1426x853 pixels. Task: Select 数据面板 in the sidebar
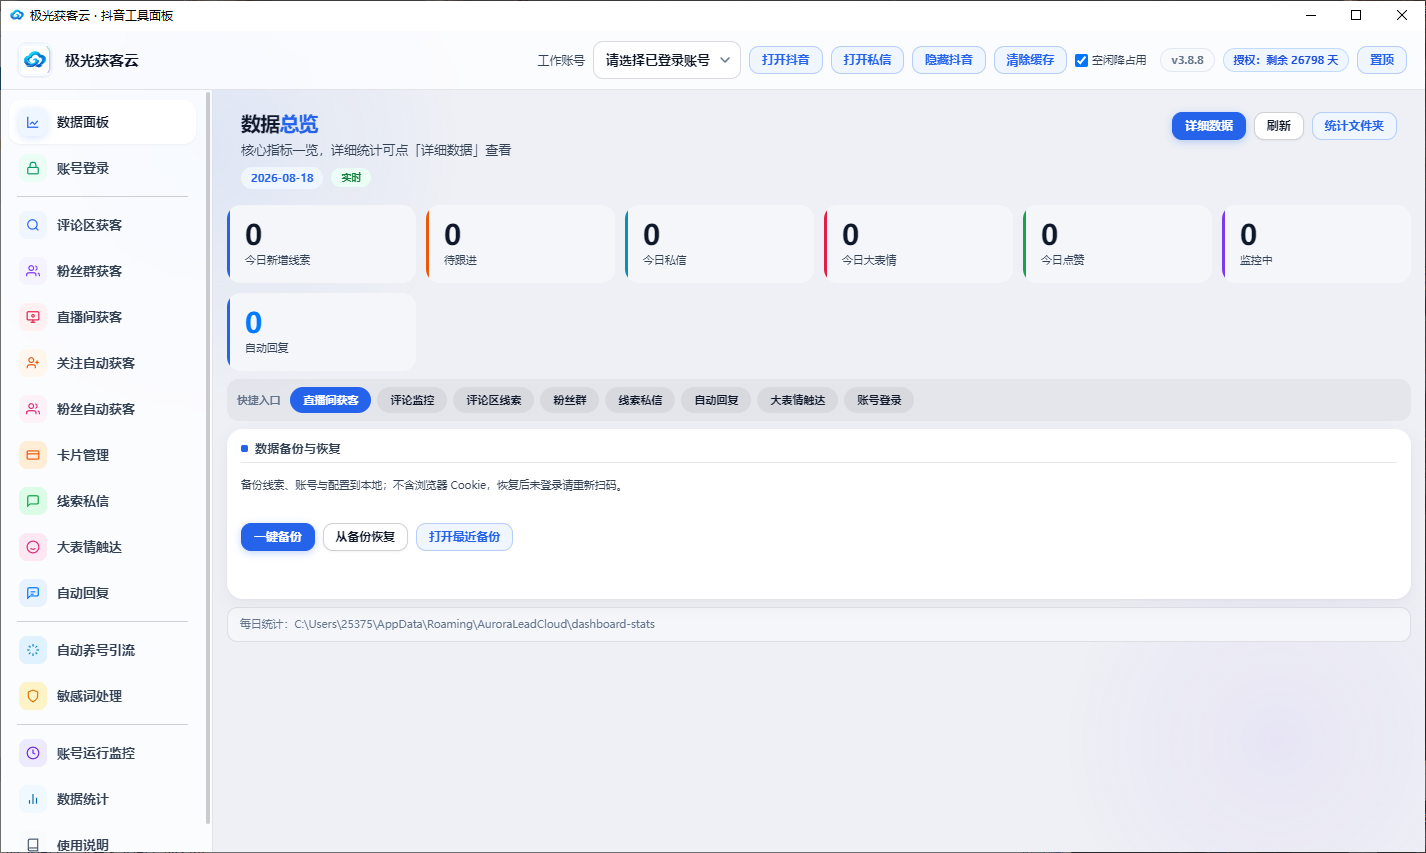click(x=103, y=122)
